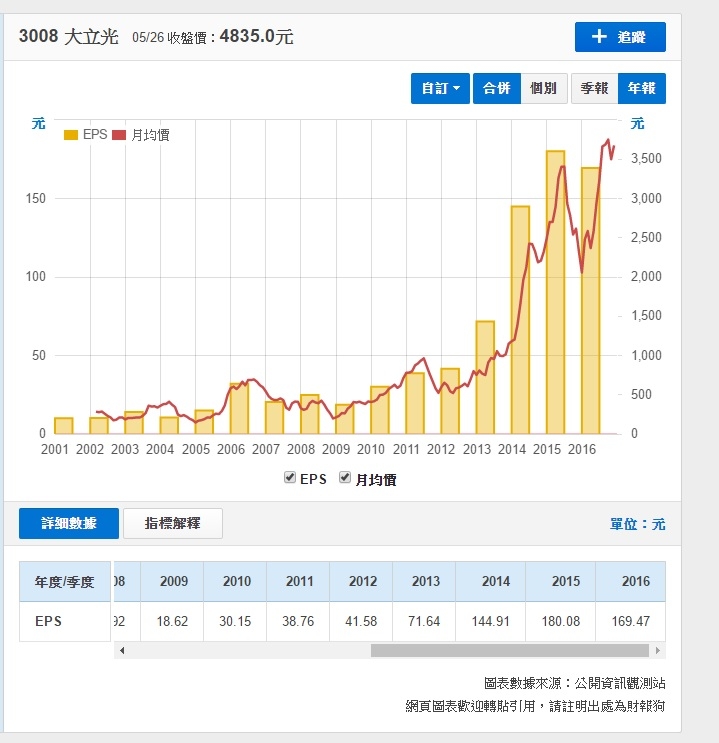
Task: Click the 2006 x-axis year label
Action: click(231, 449)
